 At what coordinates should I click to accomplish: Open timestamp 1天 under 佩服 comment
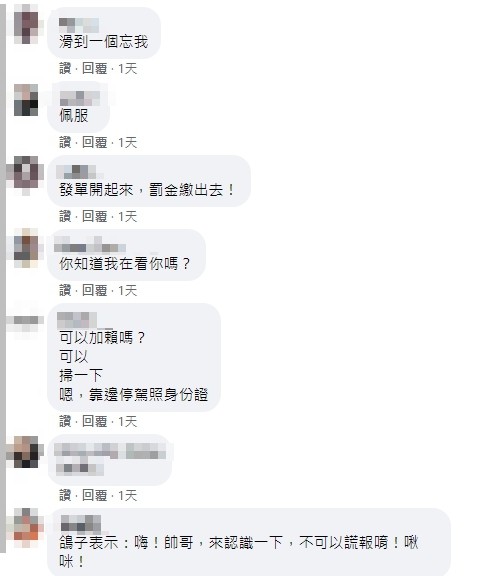pyautogui.click(x=128, y=143)
